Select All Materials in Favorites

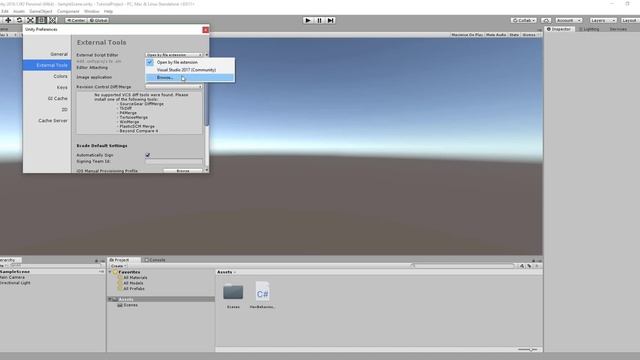135,278
